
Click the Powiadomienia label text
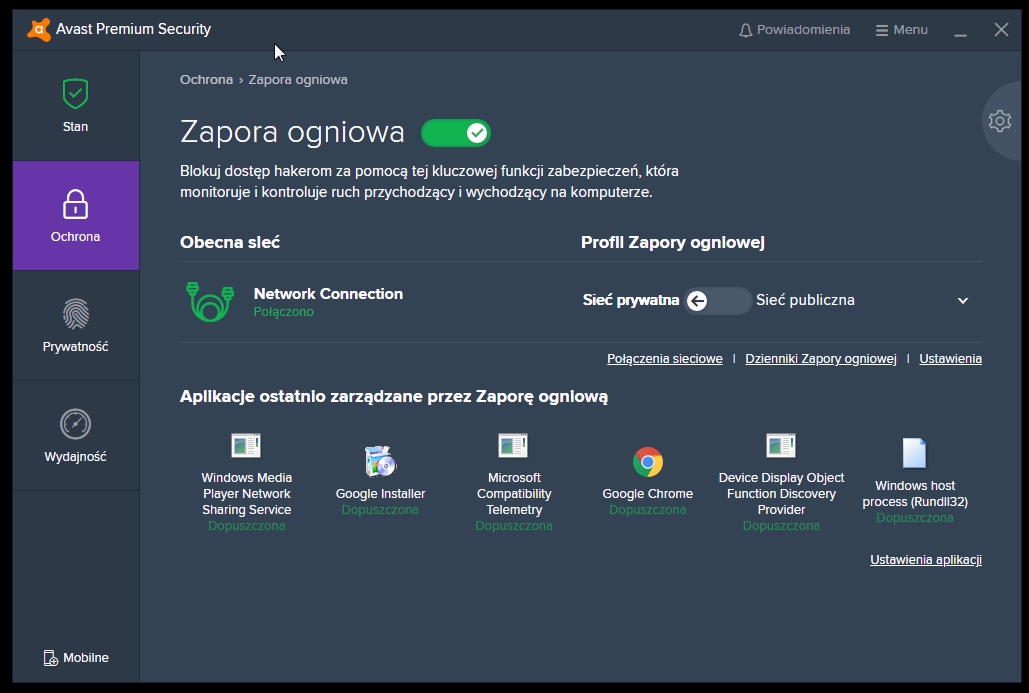tap(803, 30)
